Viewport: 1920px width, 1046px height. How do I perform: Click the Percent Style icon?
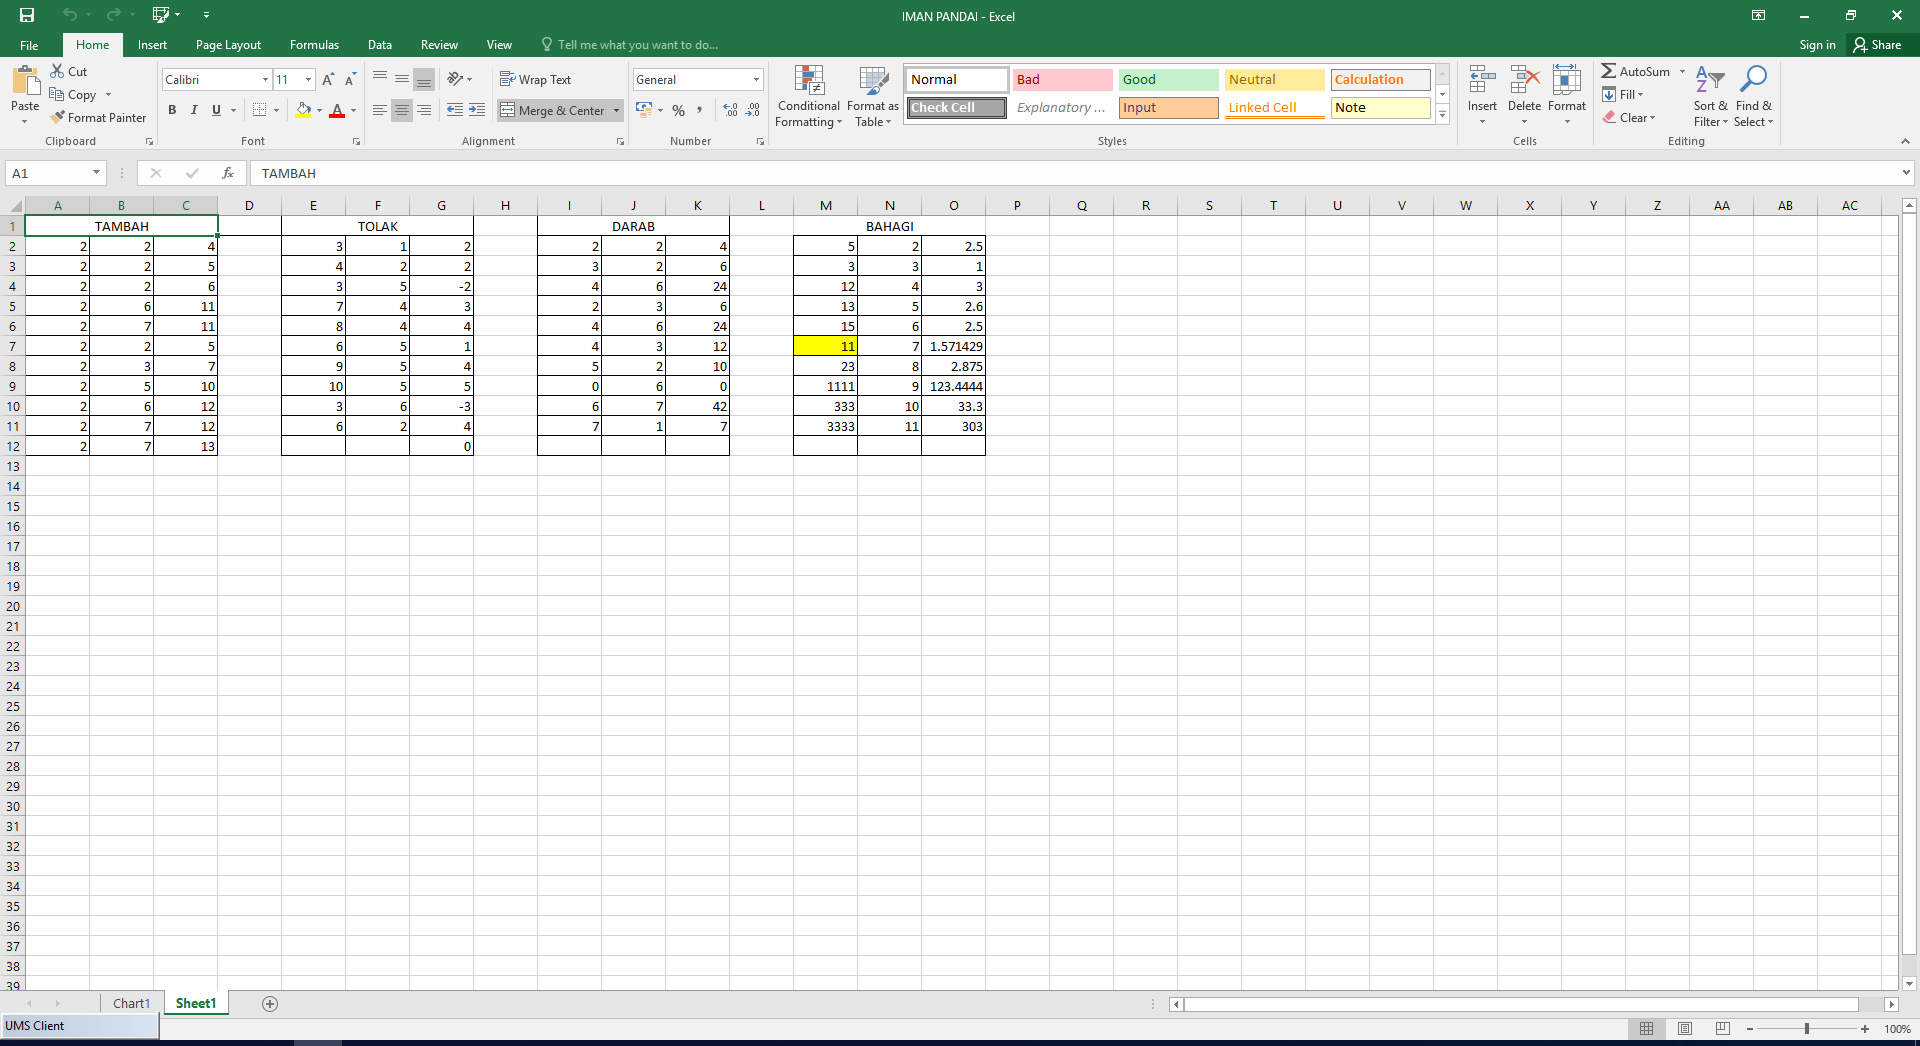(x=679, y=110)
